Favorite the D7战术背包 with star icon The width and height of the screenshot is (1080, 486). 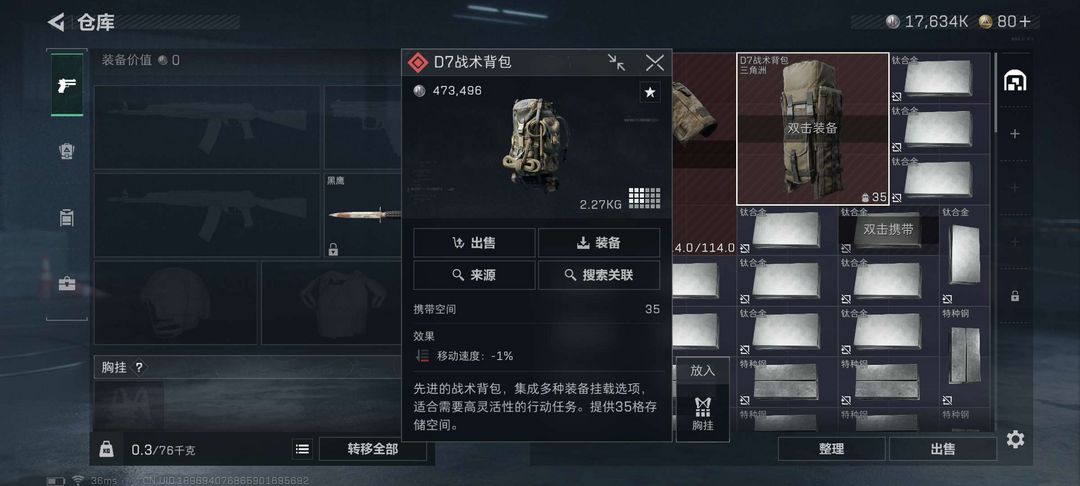[x=650, y=92]
